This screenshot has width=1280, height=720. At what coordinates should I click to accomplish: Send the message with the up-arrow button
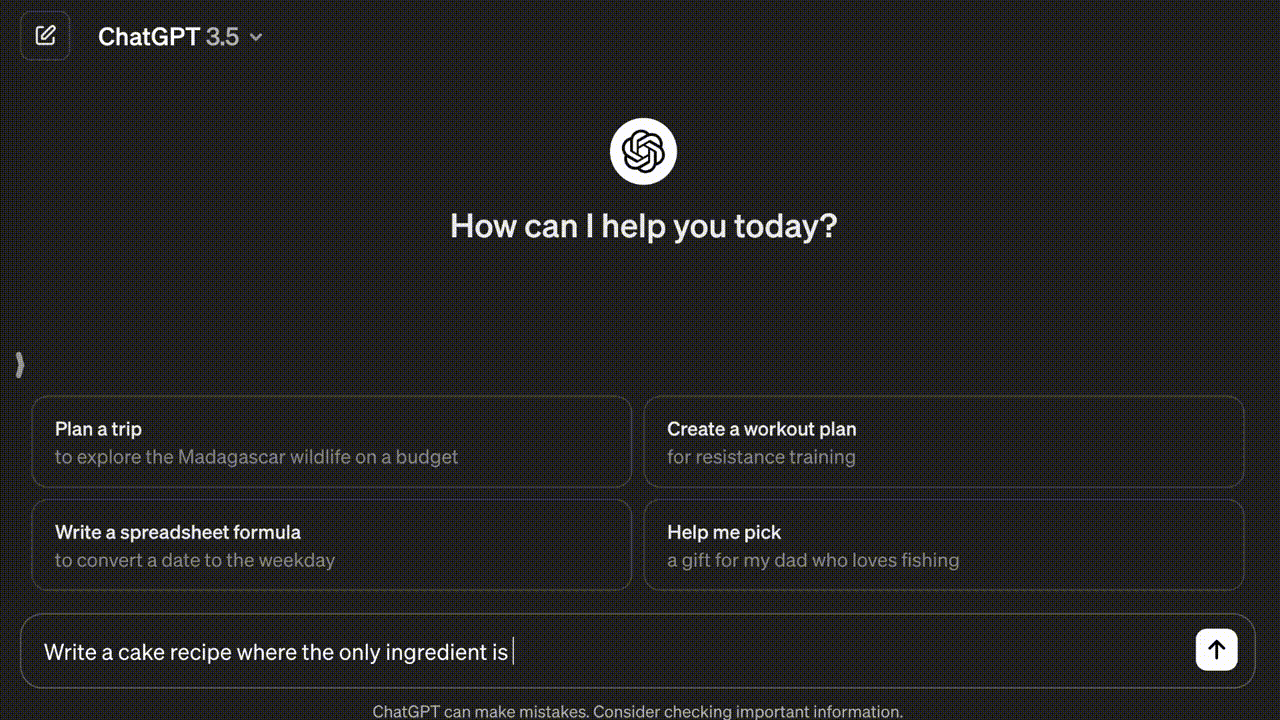coord(1216,650)
